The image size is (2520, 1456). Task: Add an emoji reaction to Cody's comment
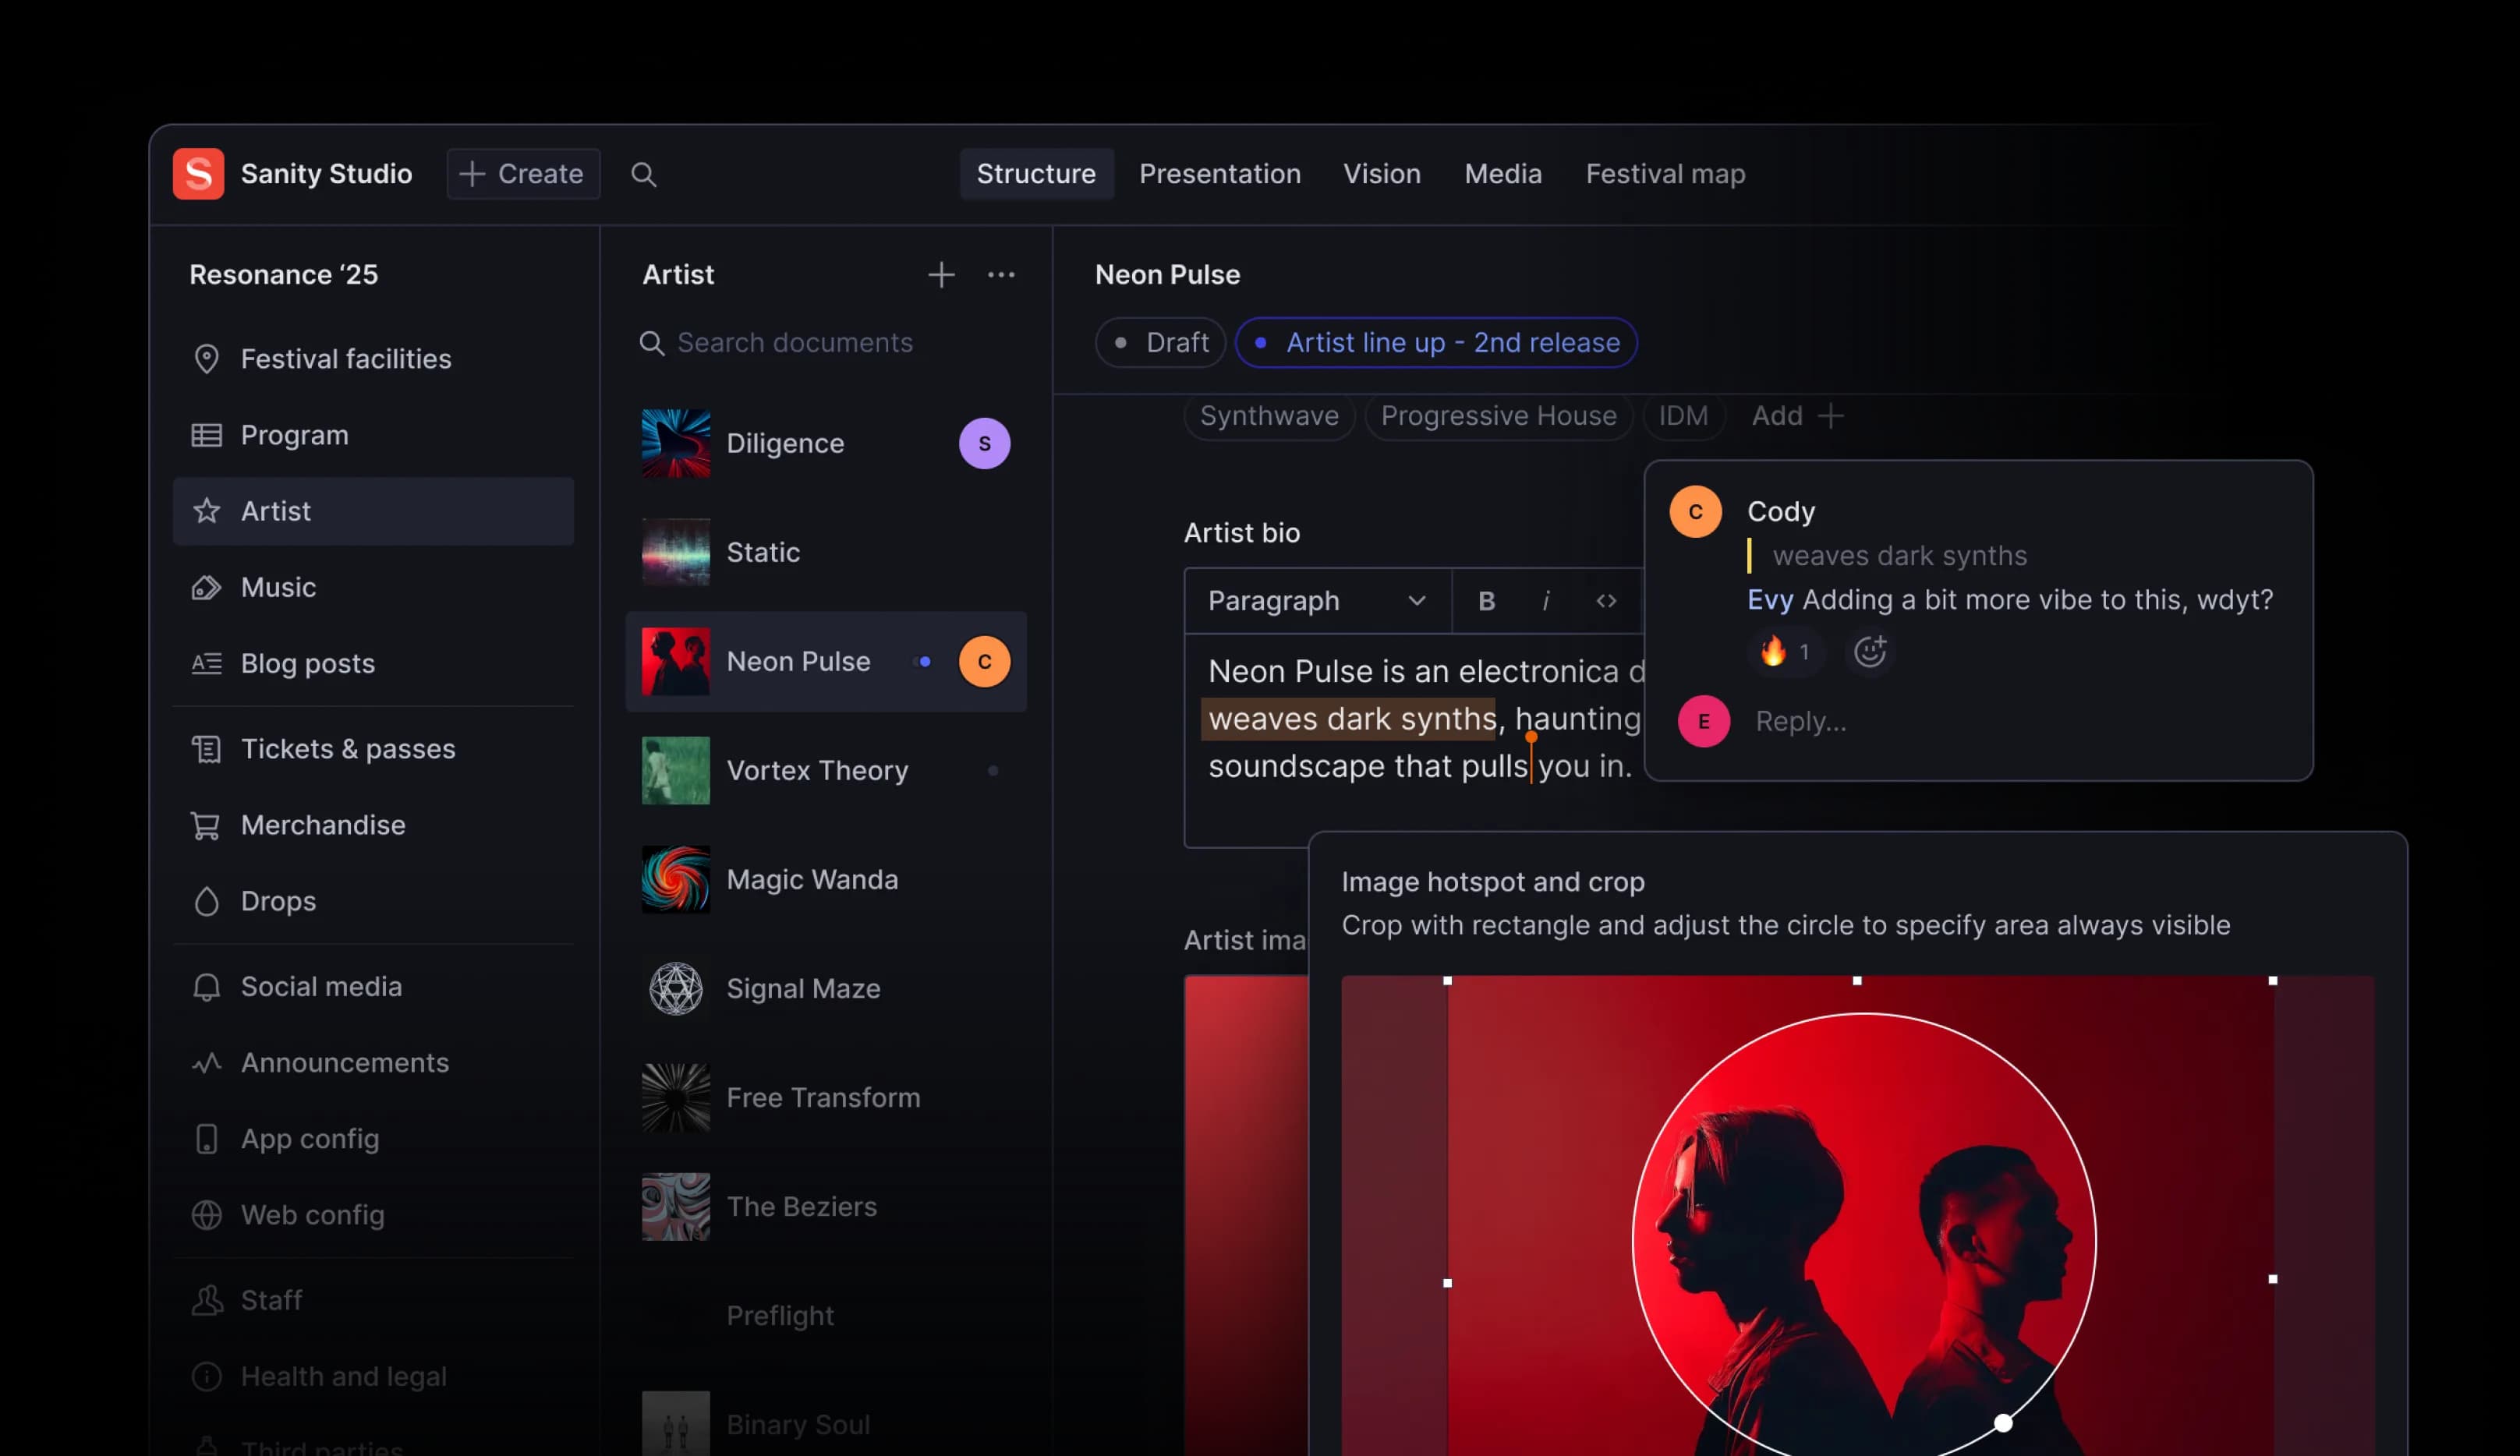point(1870,652)
